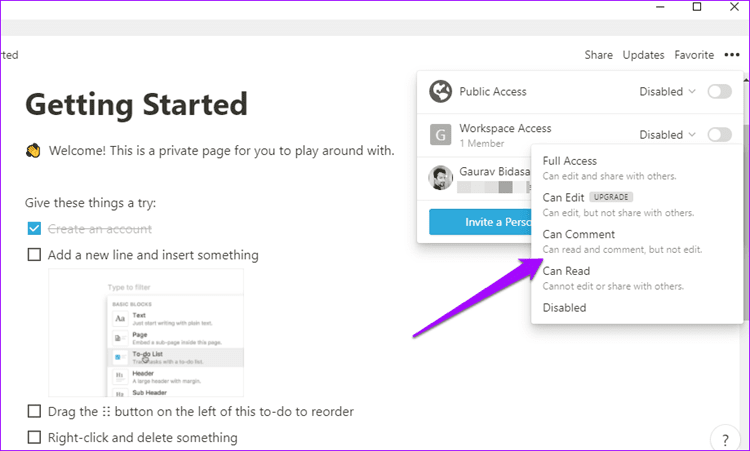Viewport: 750px width, 451px height.
Task: Maximize the Notion window
Action: pos(697,7)
